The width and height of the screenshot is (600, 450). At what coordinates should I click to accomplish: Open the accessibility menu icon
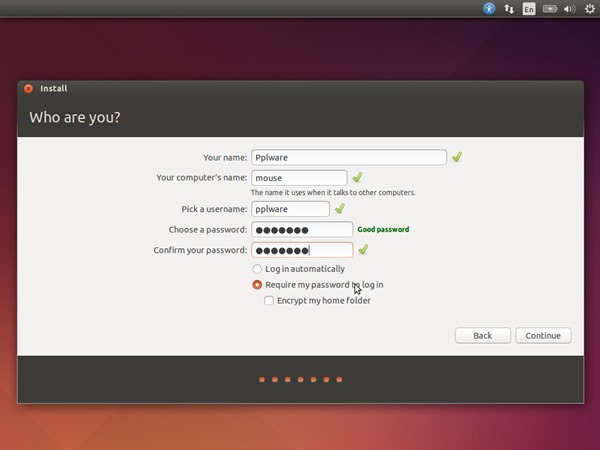(x=489, y=9)
